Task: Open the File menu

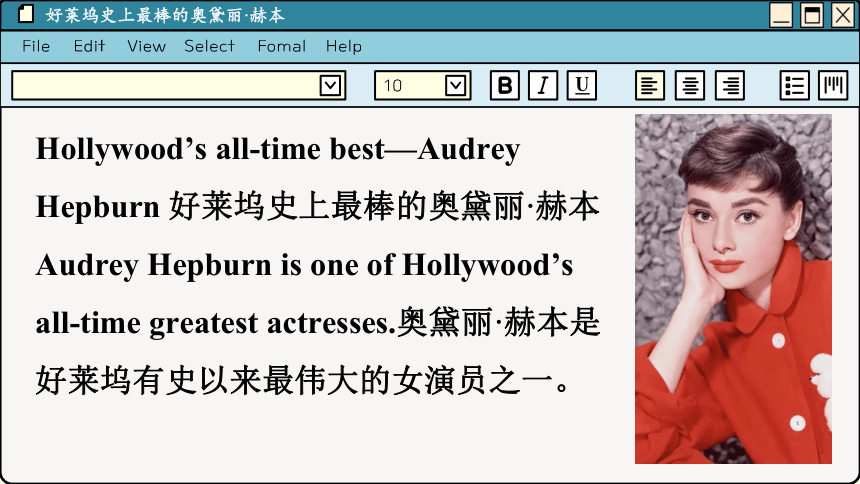Action: click(x=36, y=46)
